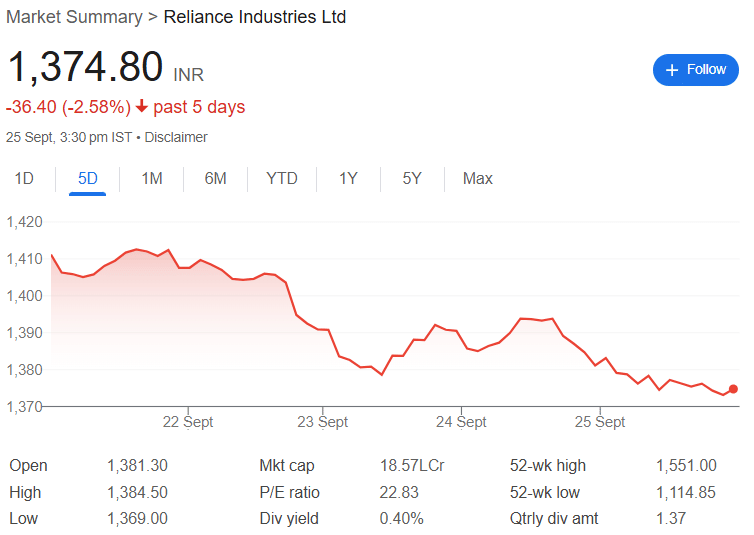Click the -36.40 (-2.58%) change text
Viewport: 754px width, 535px height.
pyautogui.click(x=68, y=107)
